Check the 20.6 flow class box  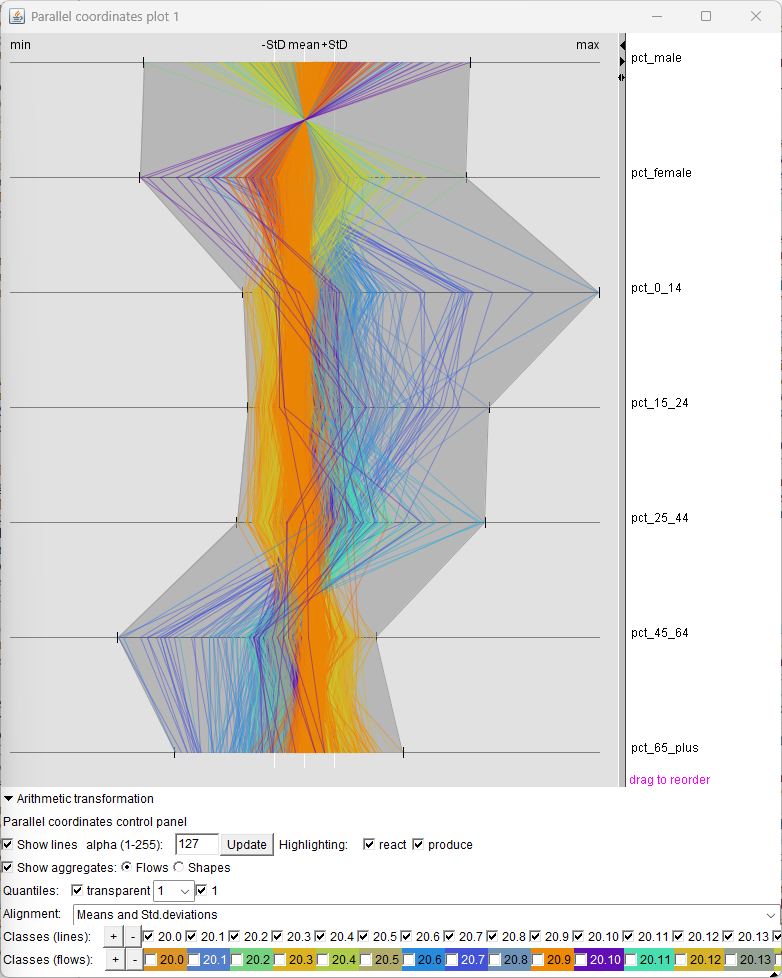409,959
